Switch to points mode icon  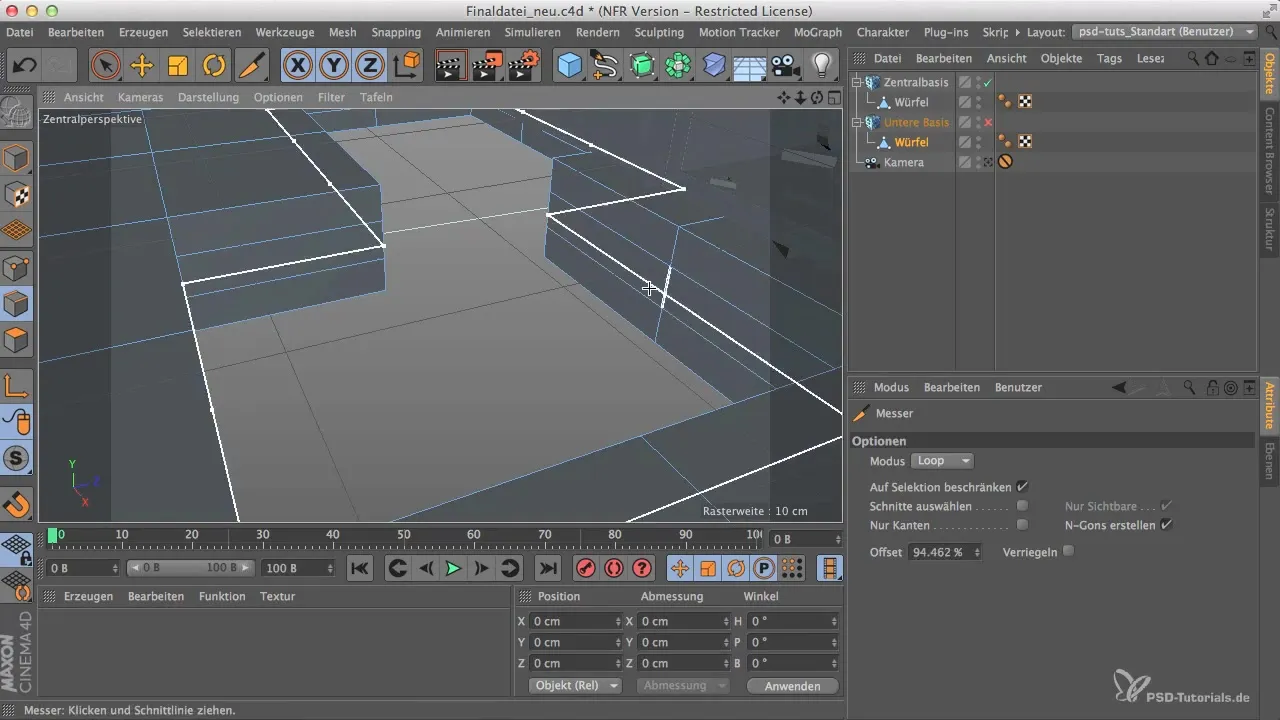pos(17,268)
